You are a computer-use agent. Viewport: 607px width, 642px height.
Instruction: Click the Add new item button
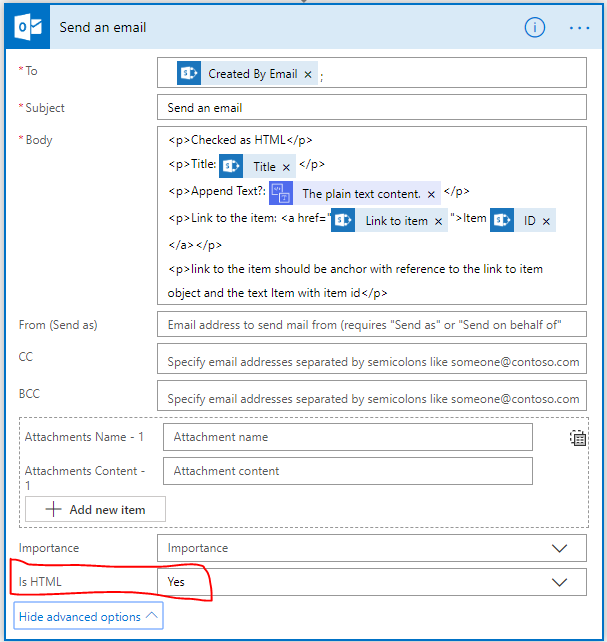[x=95, y=509]
